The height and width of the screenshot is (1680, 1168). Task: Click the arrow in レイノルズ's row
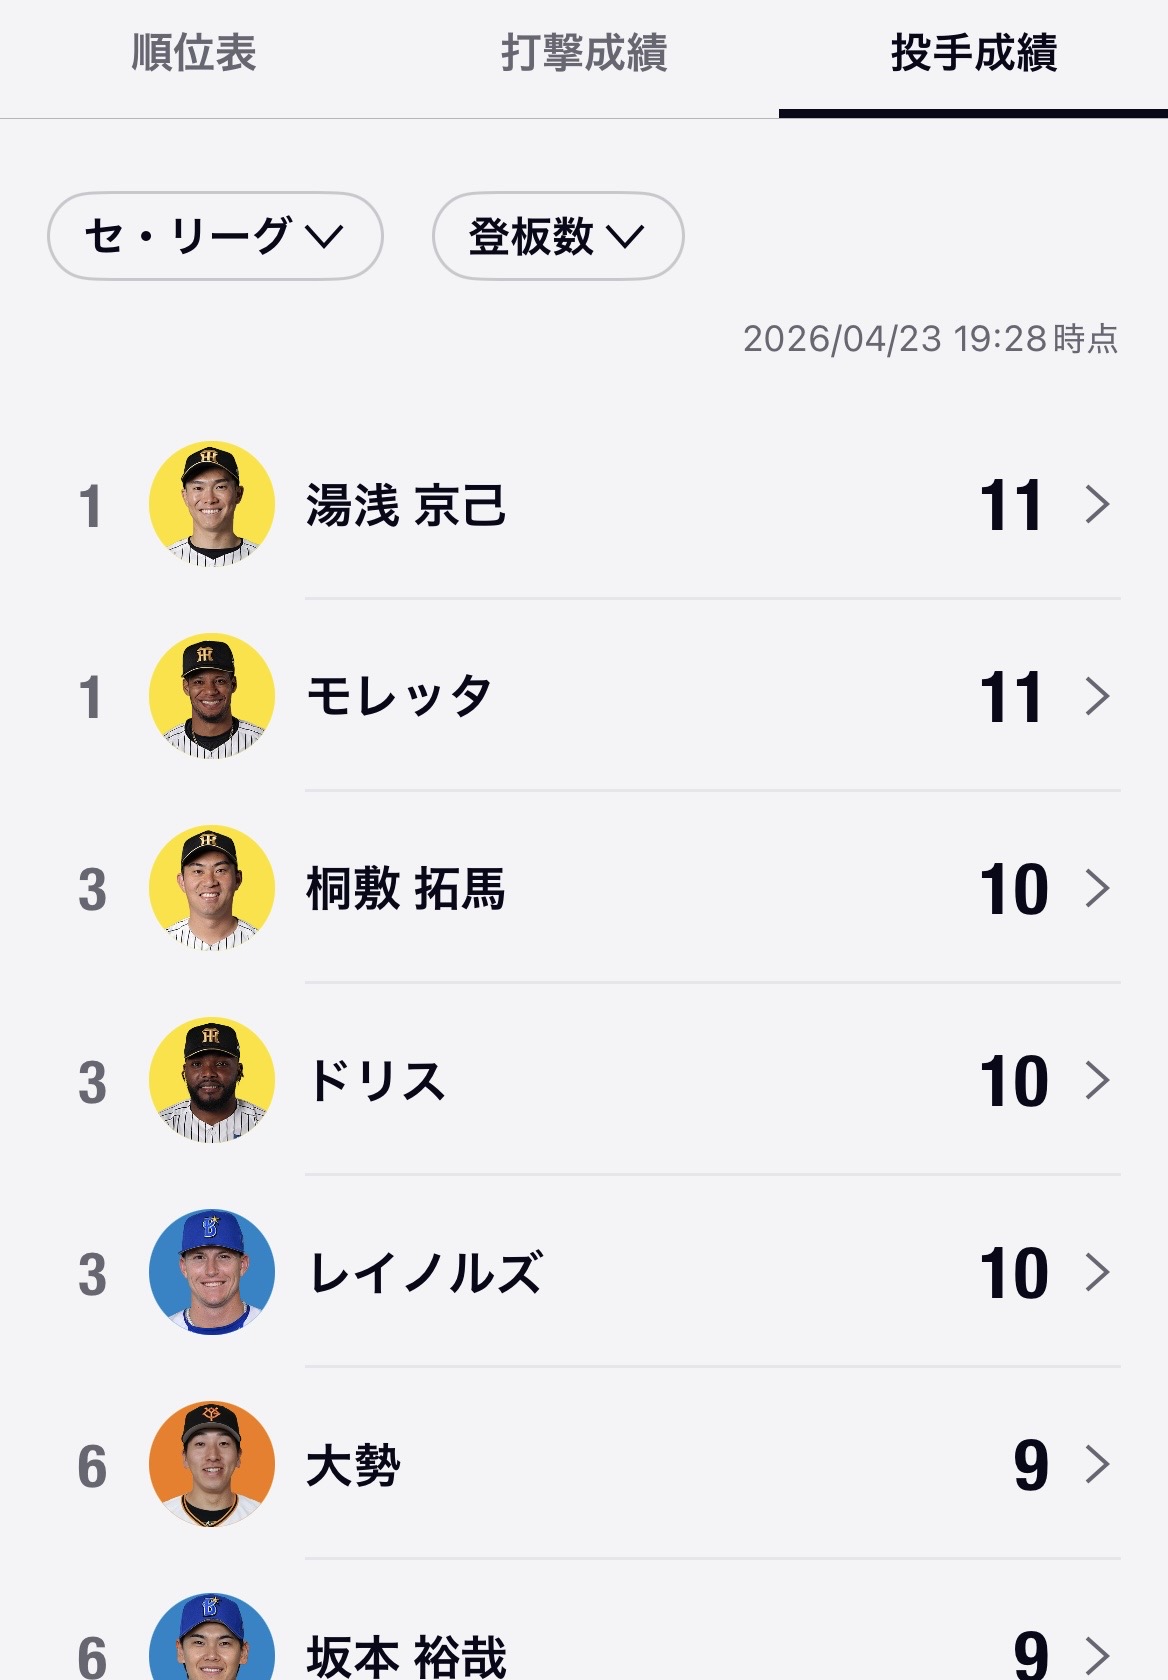coord(1097,1272)
